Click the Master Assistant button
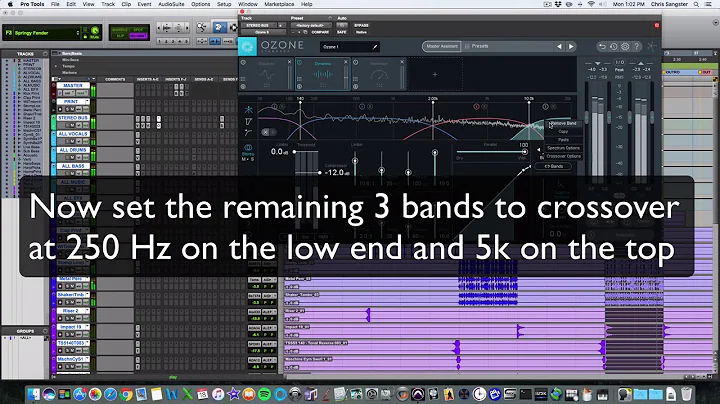720x404 pixels. point(441,46)
